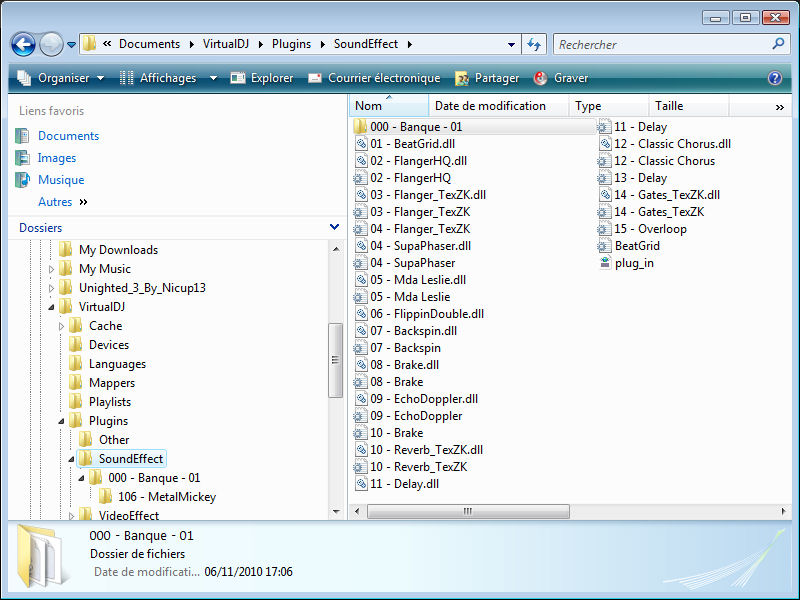Sort files by Taille column header
The width and height of the screenshot is (800, 600).
click(669, 106)
